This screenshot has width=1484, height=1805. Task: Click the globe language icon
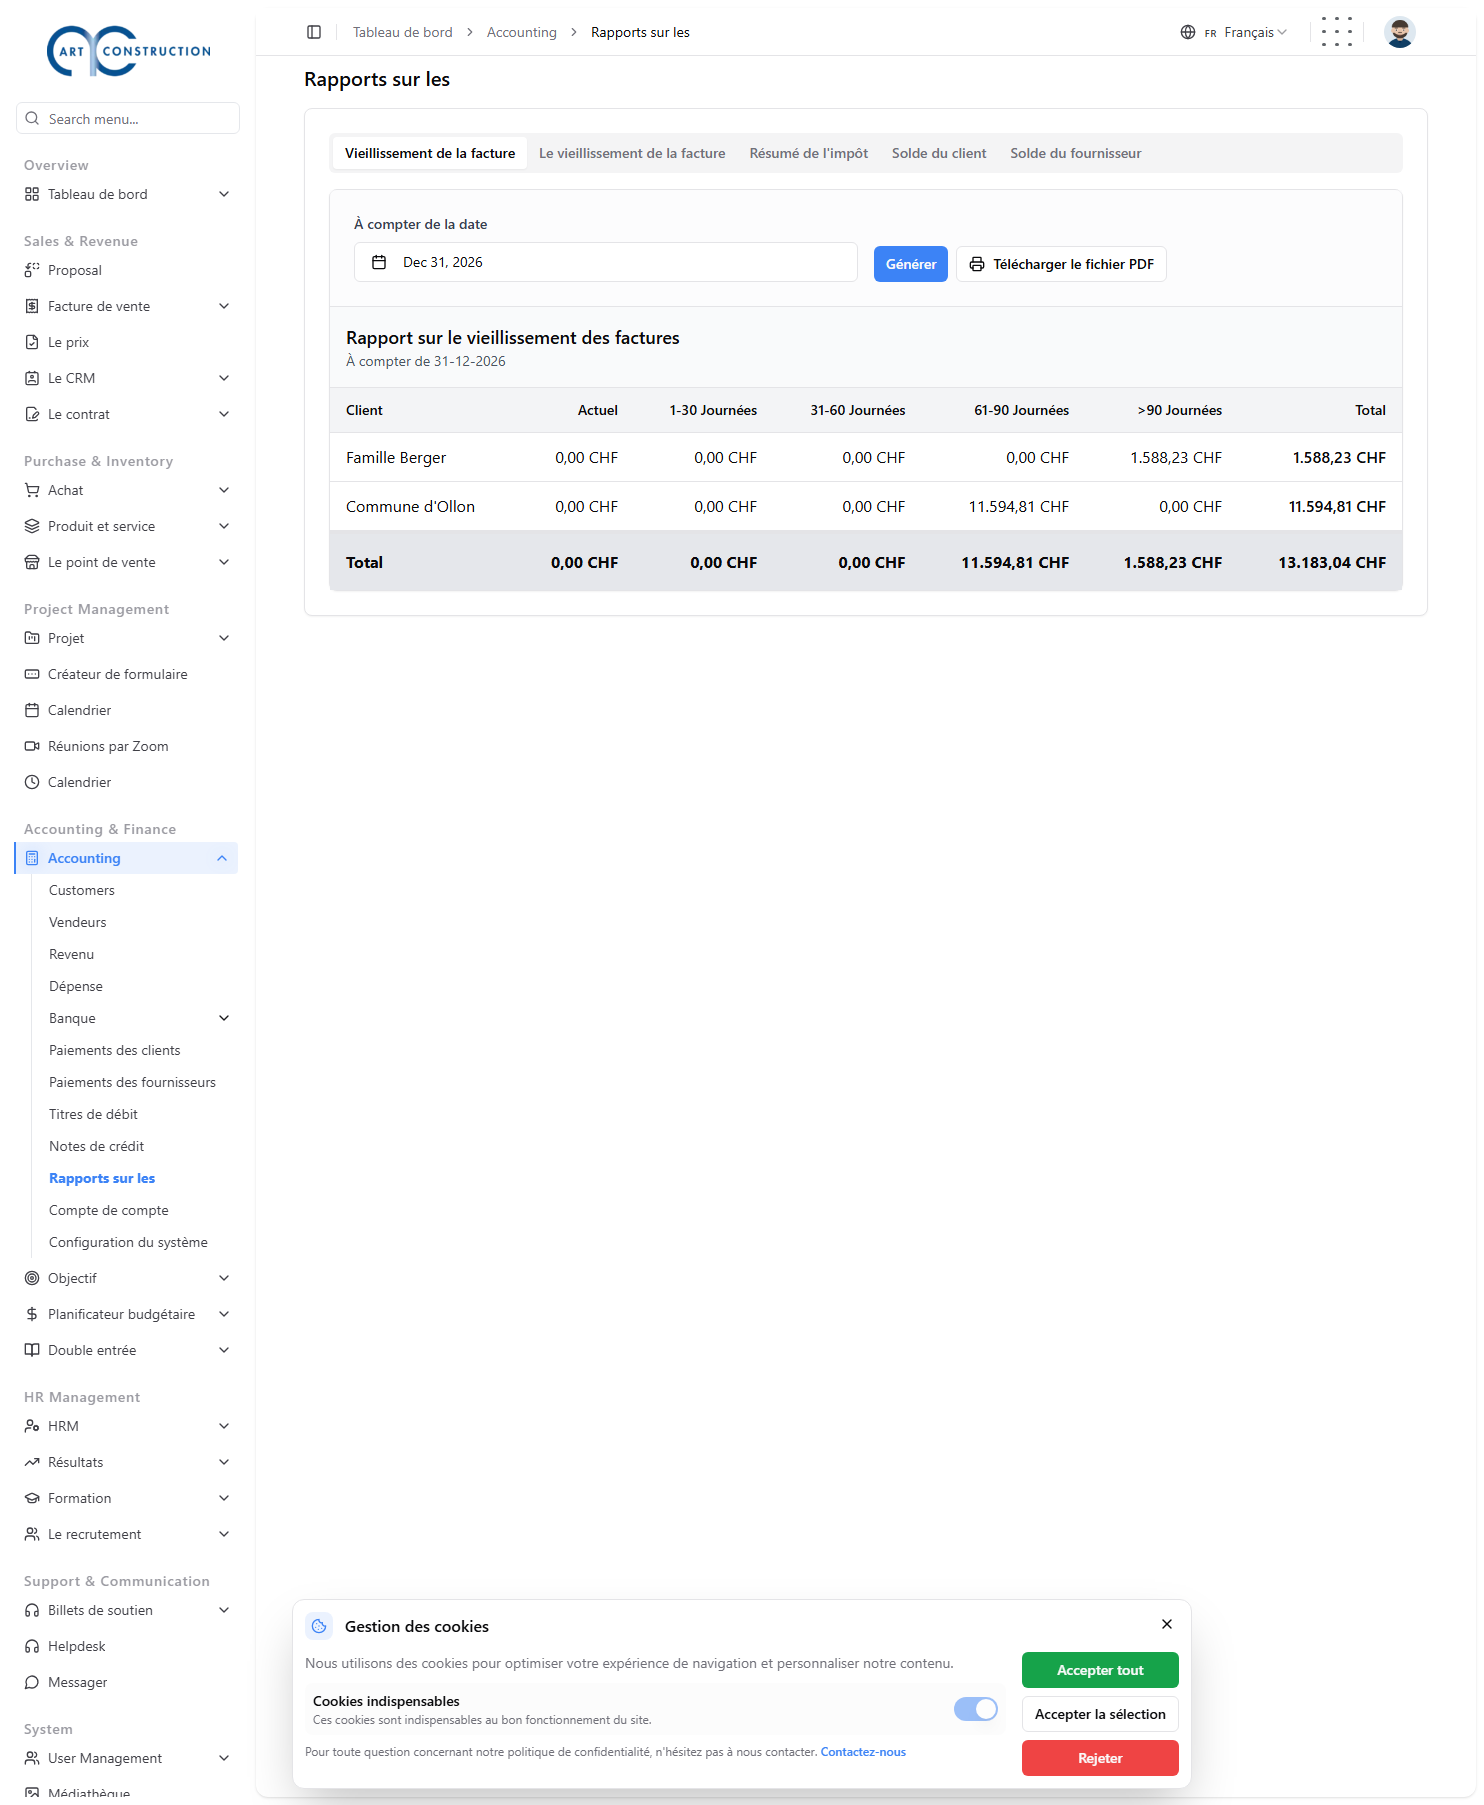click(x=1188, y=32)
